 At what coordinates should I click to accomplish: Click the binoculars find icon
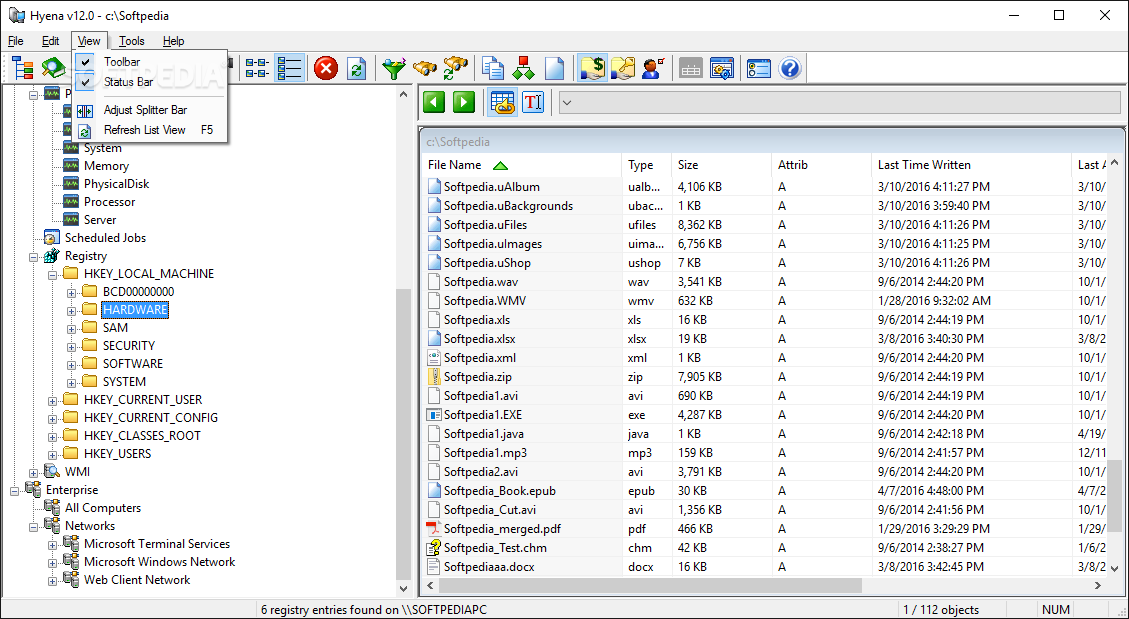pos(425,68)
